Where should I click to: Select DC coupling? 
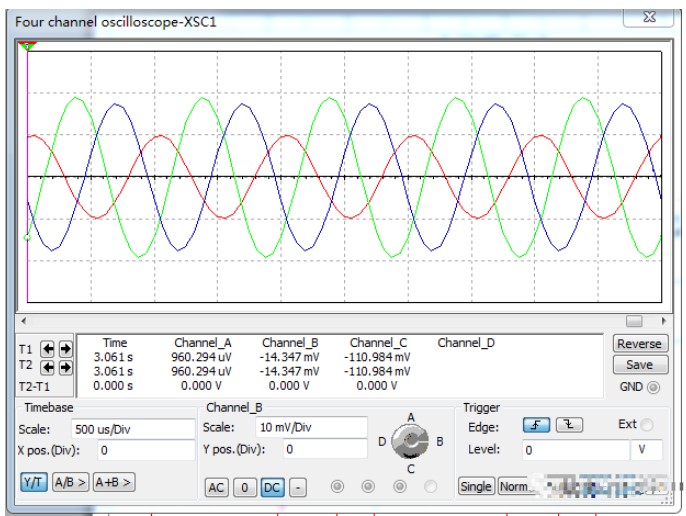tap(272, 487)
